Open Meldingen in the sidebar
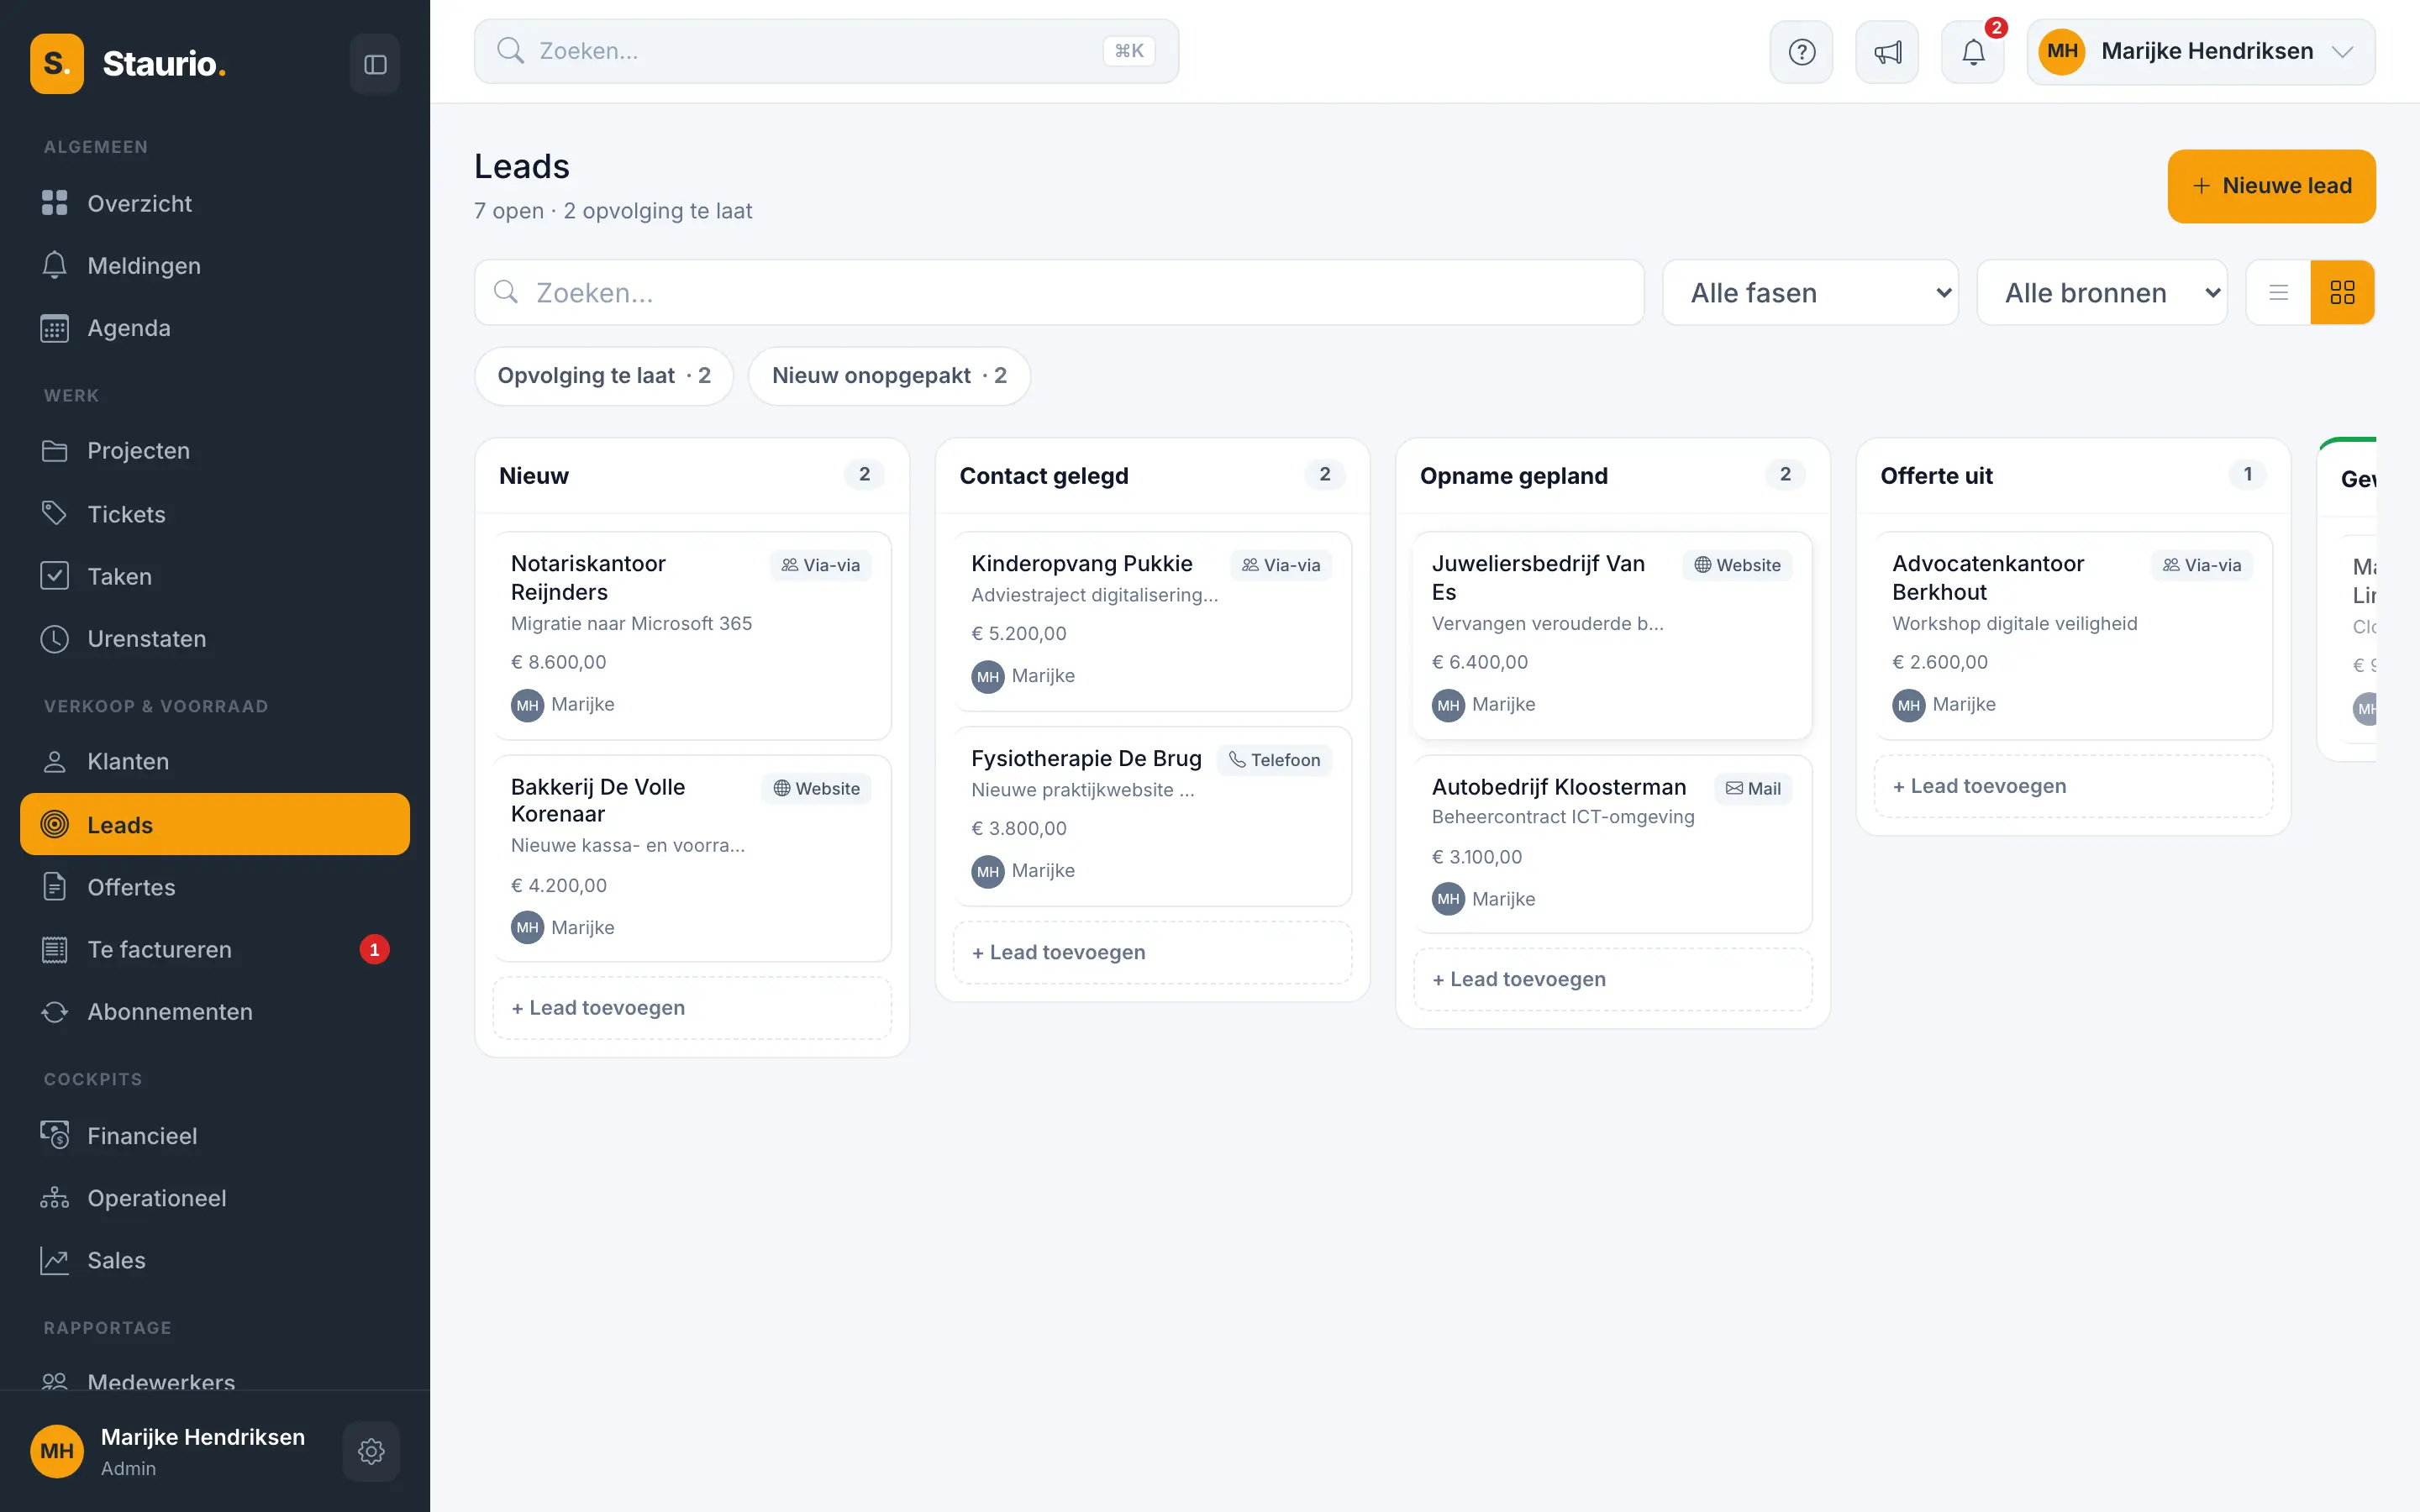Image resolution: width=2420 pixels, height=1512 pixels. (x=215, y=266)
